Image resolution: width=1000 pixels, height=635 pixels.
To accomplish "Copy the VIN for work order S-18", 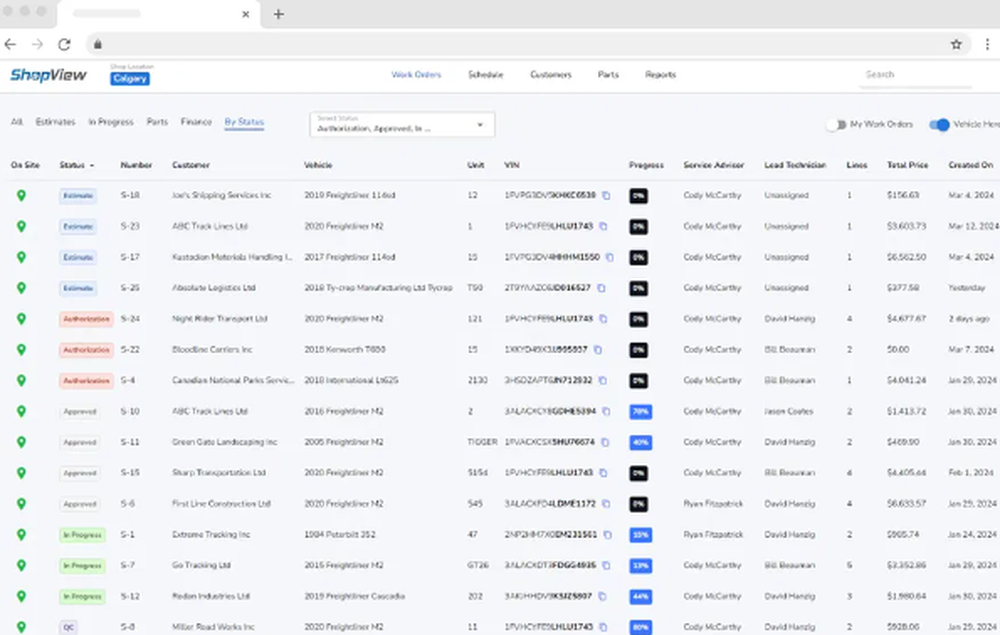I will coord(606,196).
